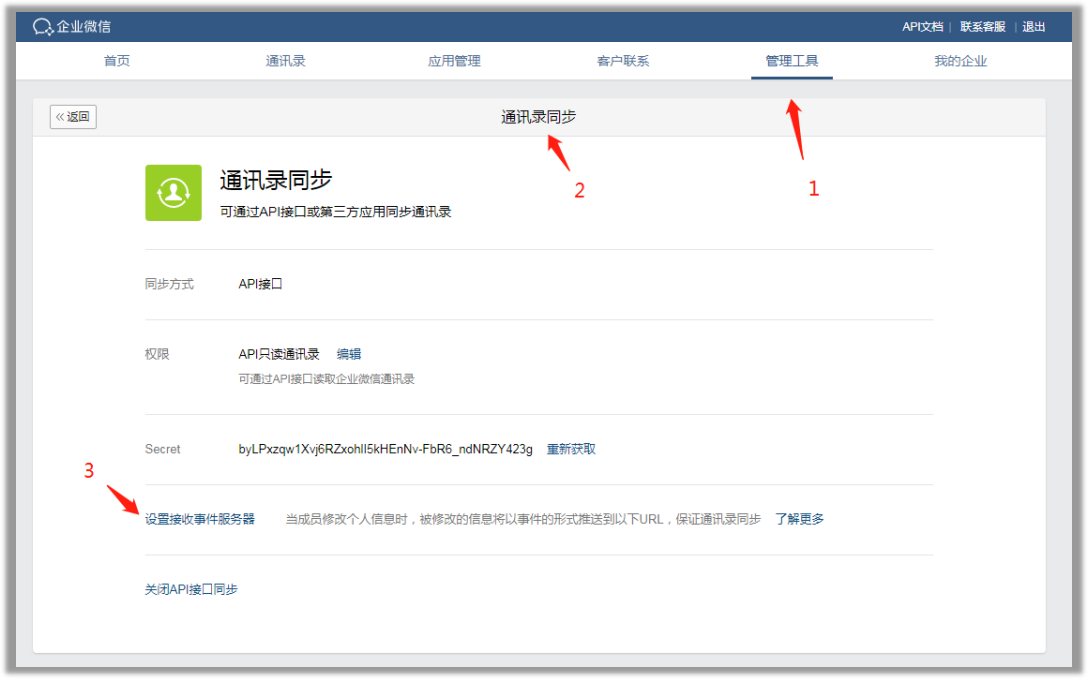Regenerate Secret with 重新获取
Viewport: 1089px width, 680px height.
tap(571, 449)
